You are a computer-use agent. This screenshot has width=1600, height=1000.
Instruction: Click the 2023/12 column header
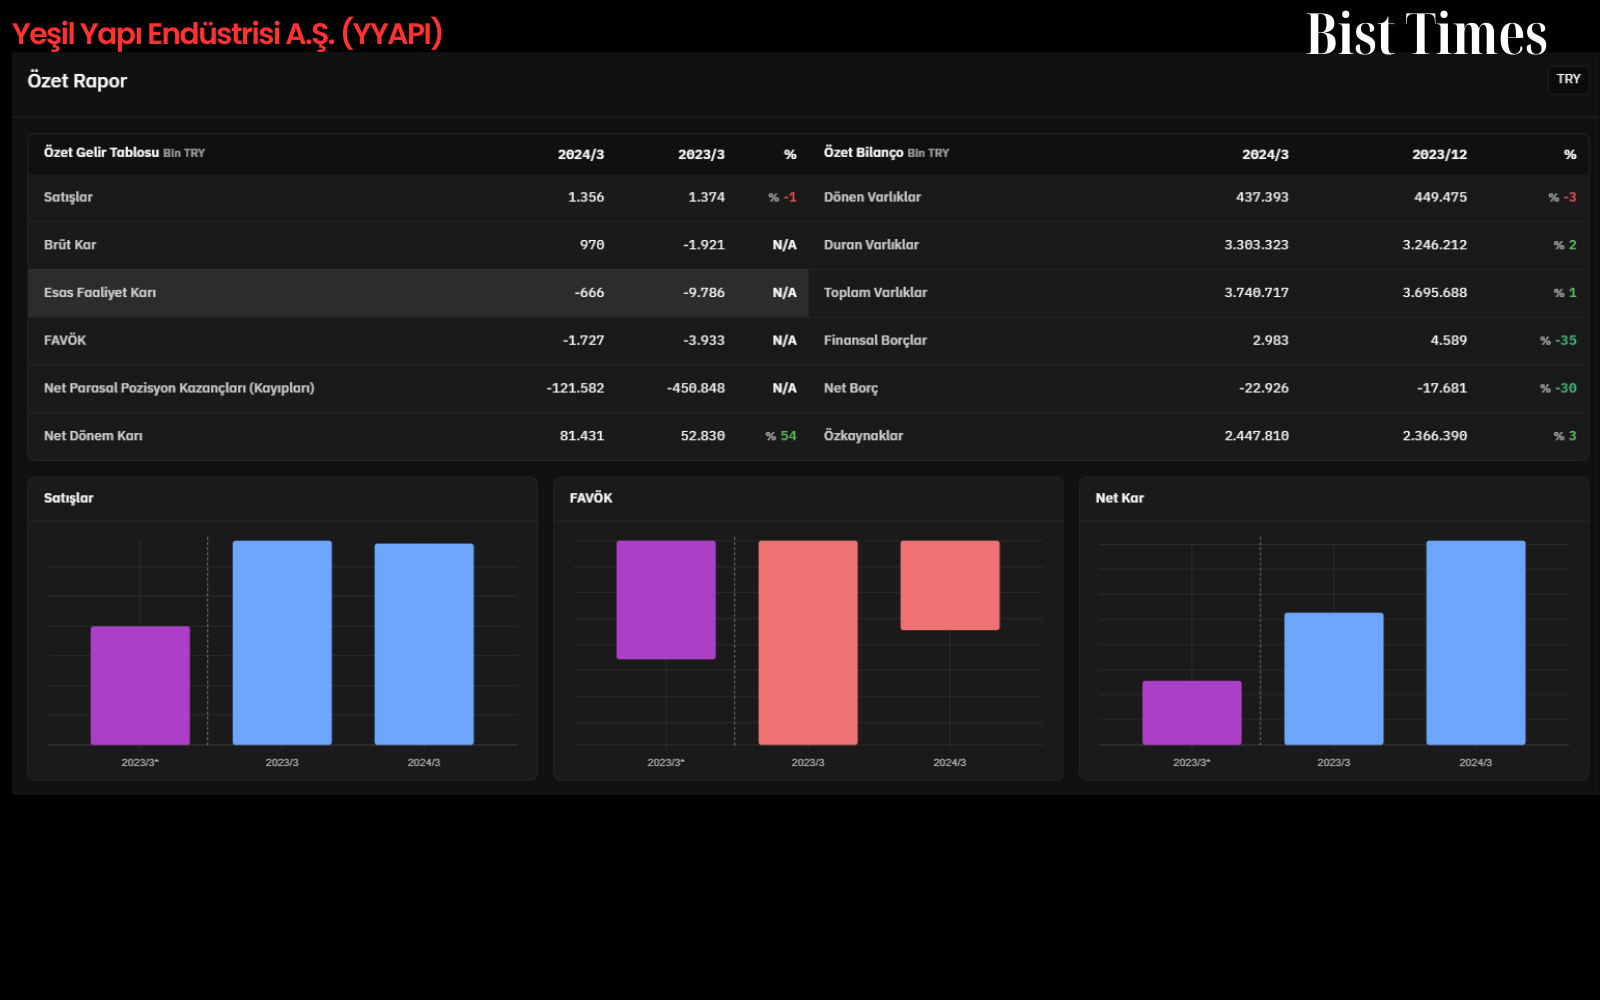[1439, 155]
